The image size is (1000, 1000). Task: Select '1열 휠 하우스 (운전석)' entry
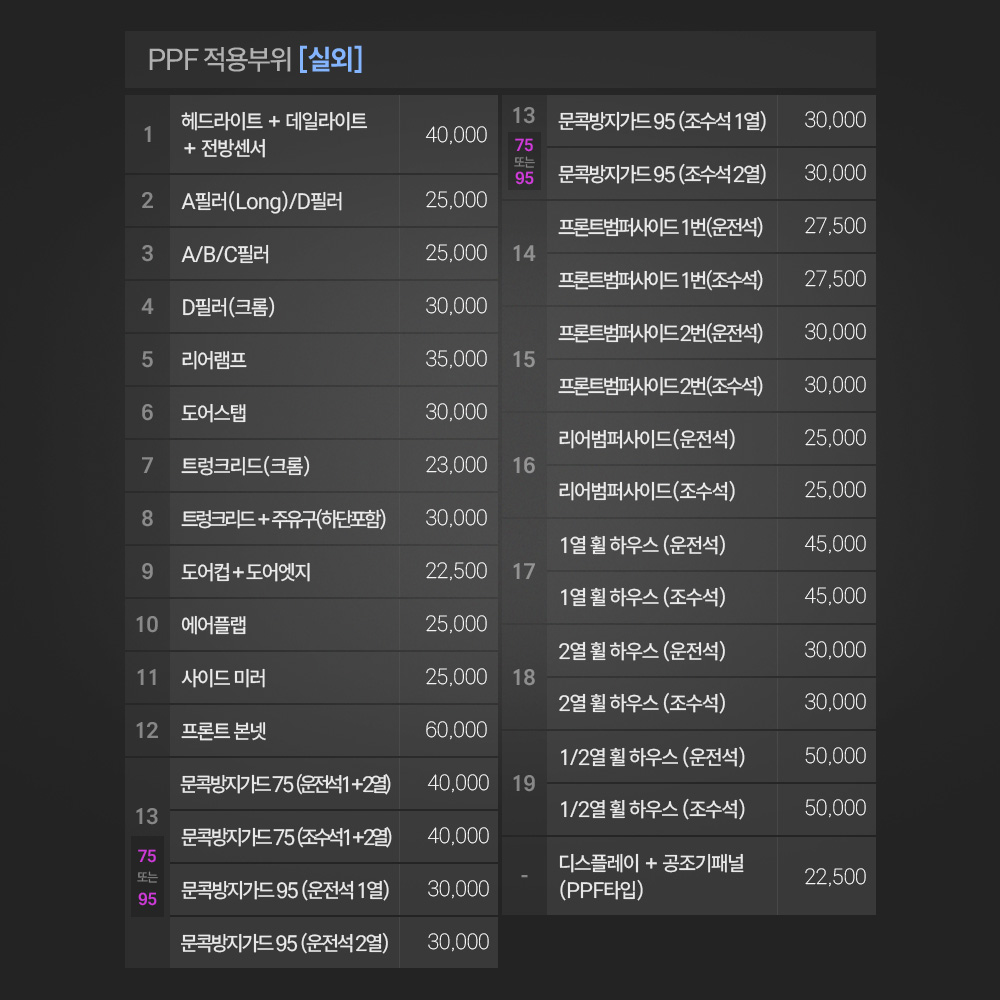[642, 545]
